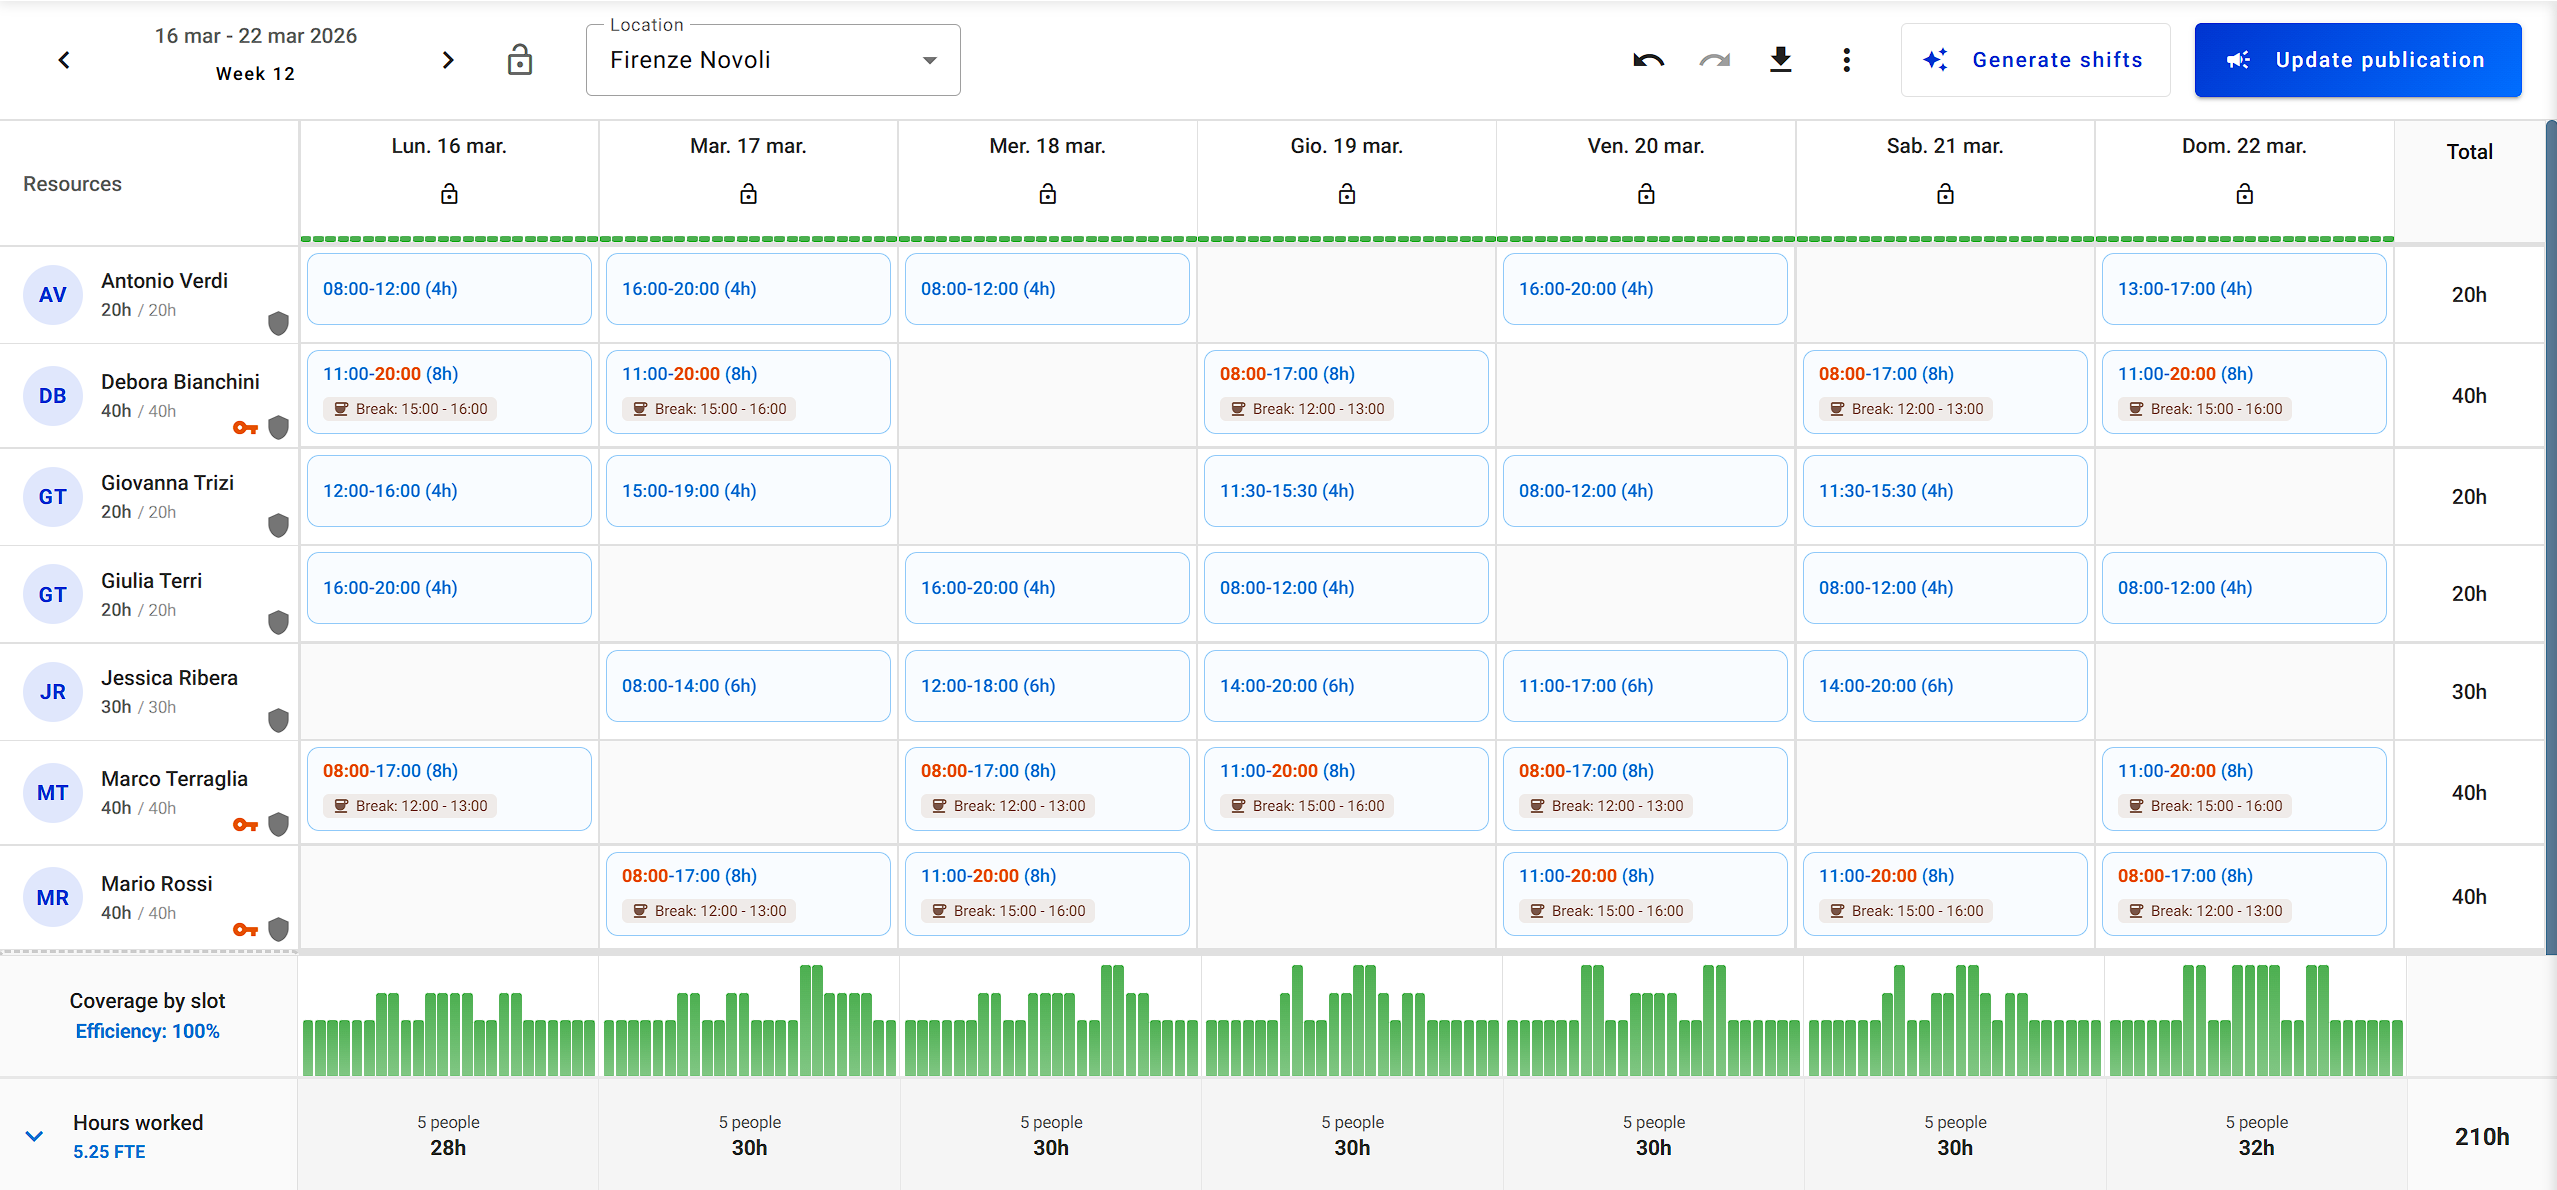This screenshot has height=1190, width=2557.
Task: Click the week lock icon beside date range
Action: coord(519,60)
